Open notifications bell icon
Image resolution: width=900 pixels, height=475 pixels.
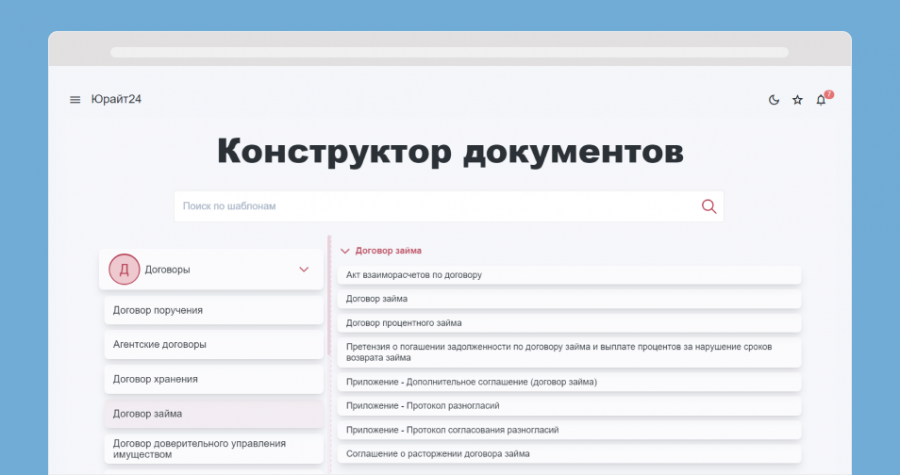click(x=821, y=100)
